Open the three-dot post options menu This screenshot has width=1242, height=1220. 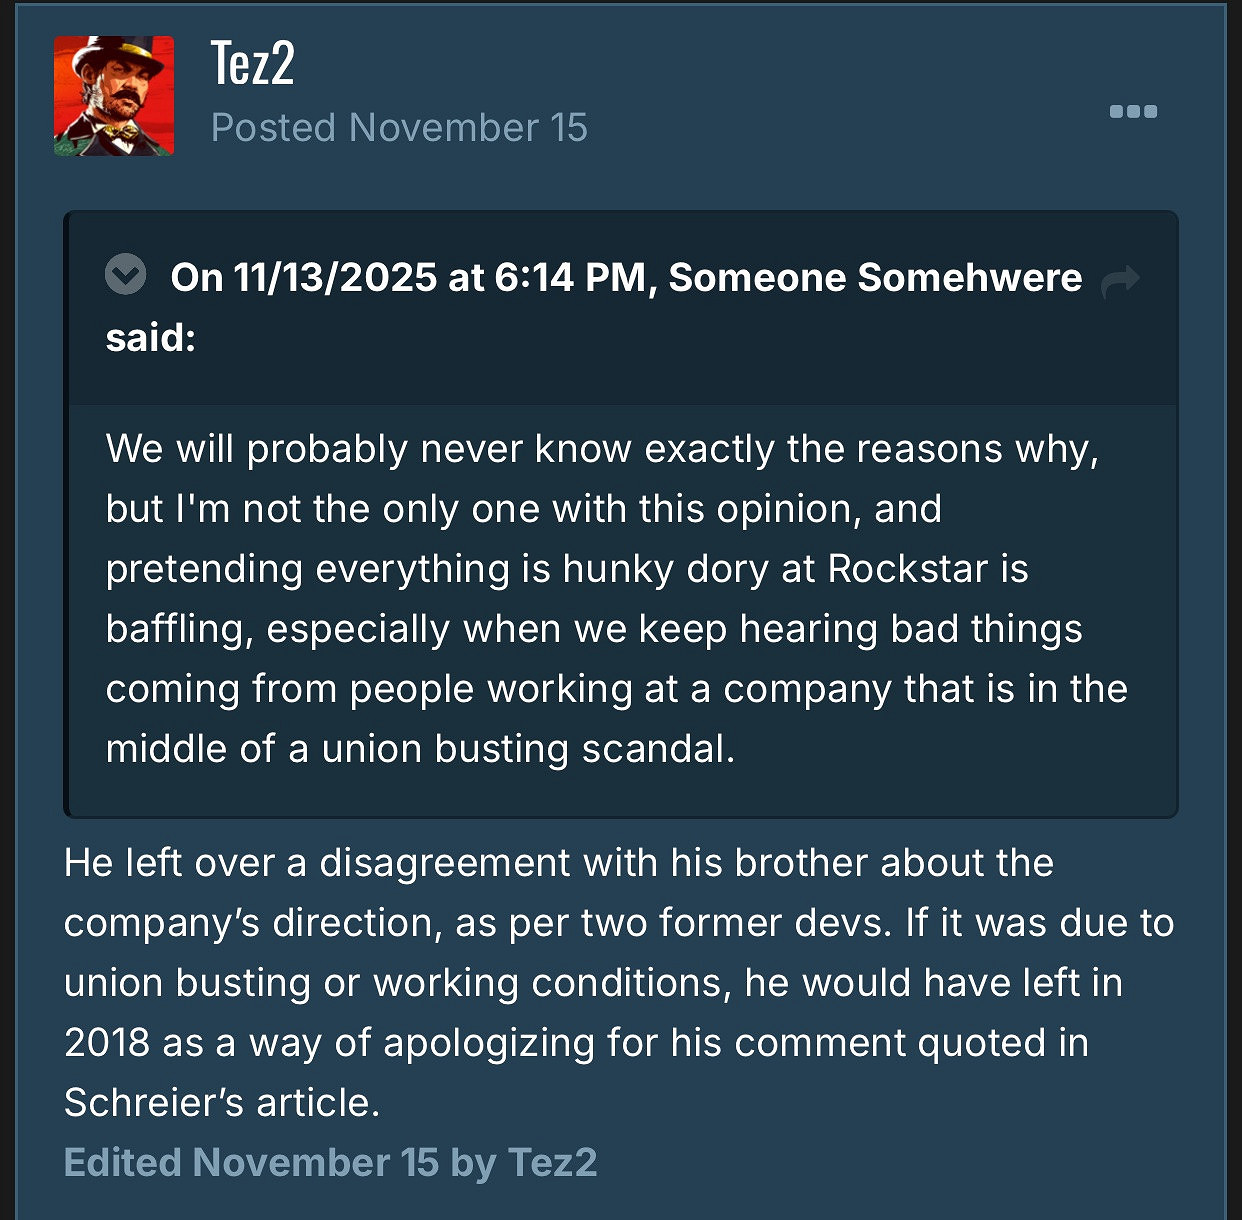tap(1133, 111)
